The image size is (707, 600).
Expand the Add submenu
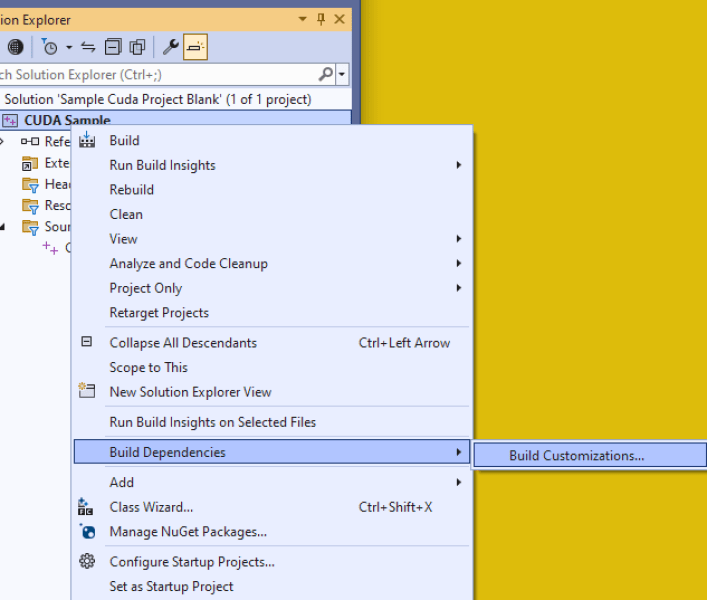tap(122, 482)
